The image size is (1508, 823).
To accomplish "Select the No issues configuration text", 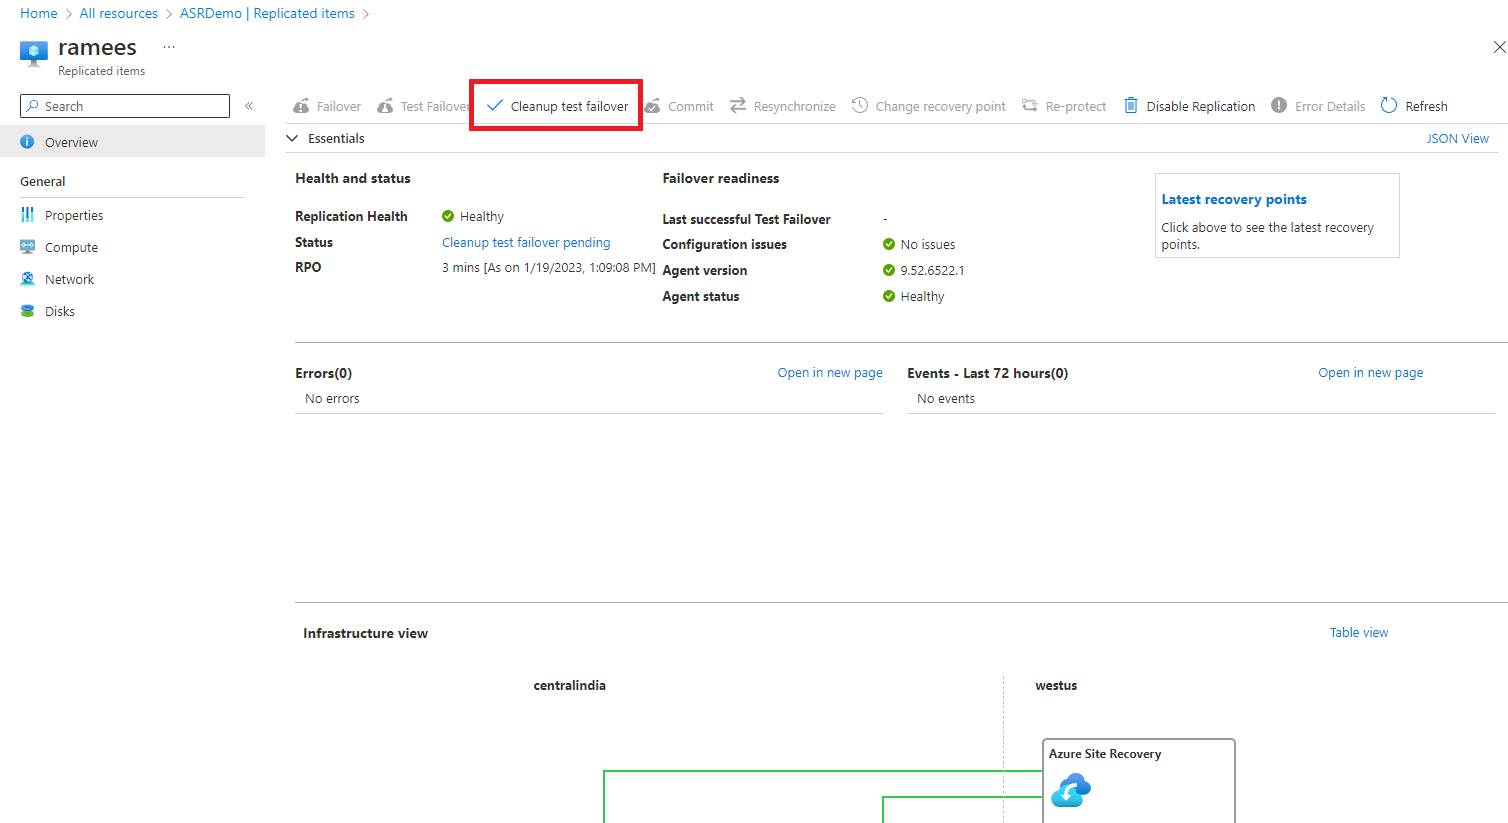I will point(928,244).
